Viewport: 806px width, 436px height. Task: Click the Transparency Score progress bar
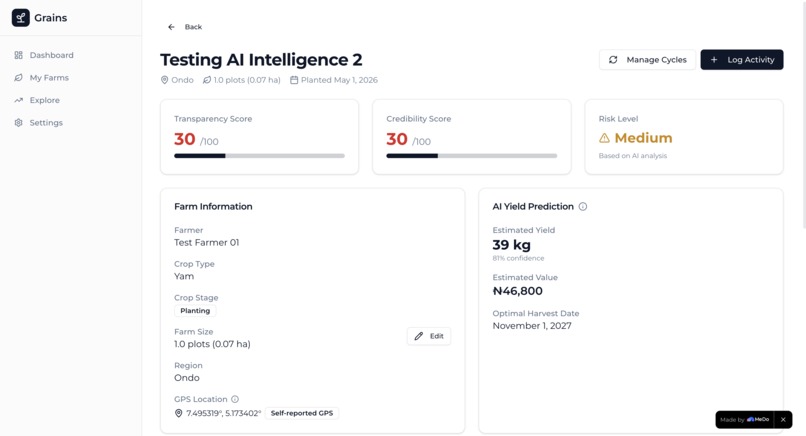pos(259,156)
